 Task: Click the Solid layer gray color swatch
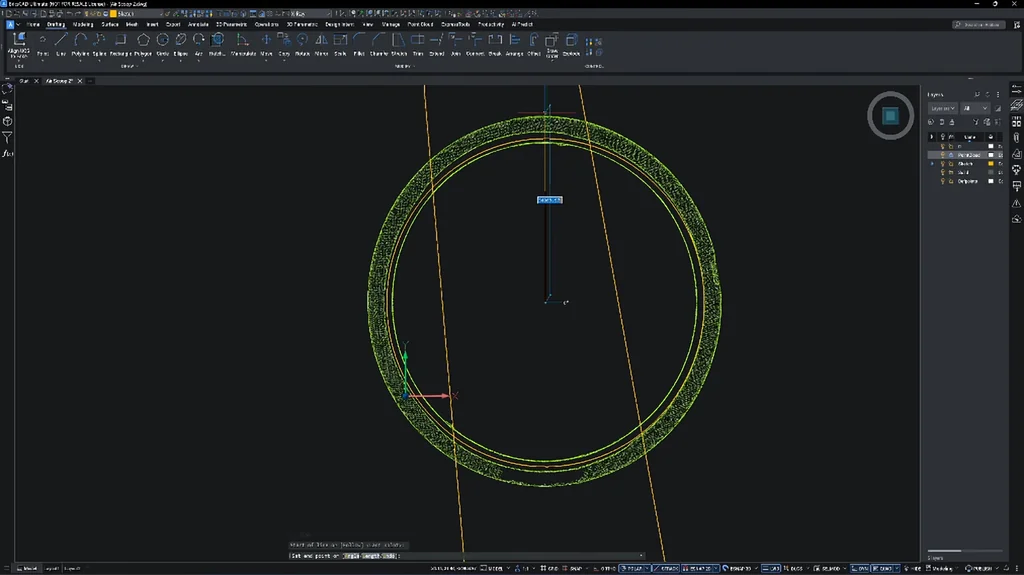tap(991, 172)
